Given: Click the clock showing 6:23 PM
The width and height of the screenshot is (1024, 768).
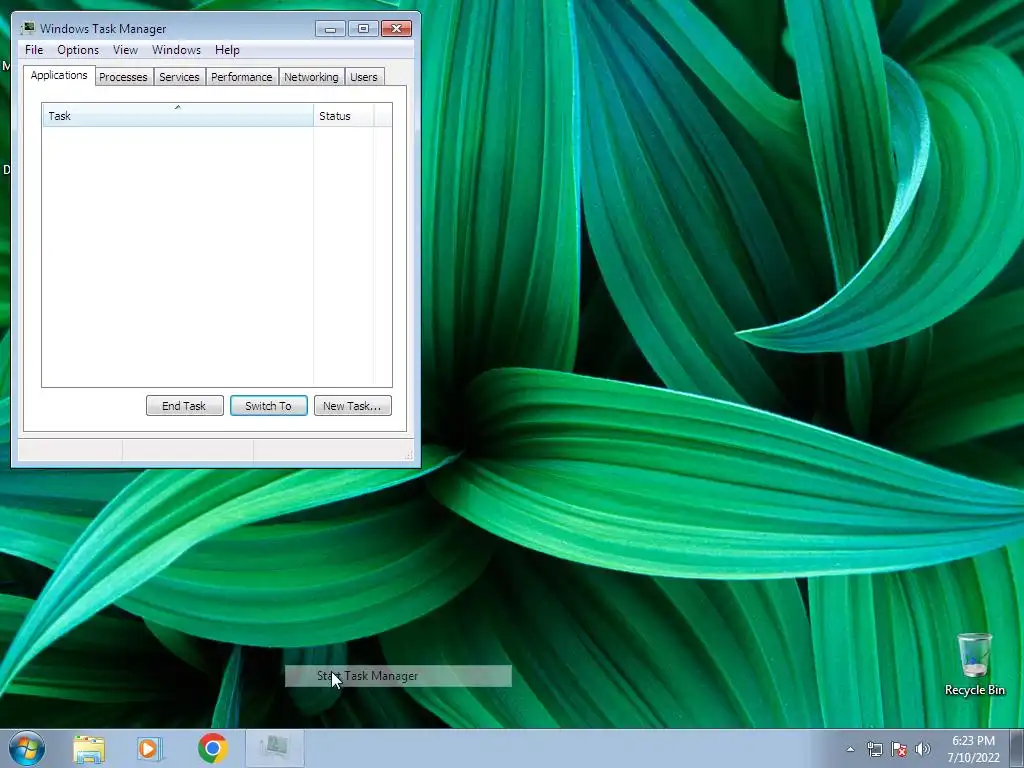Looking at the screenshot, I should (x=973, y=749).
